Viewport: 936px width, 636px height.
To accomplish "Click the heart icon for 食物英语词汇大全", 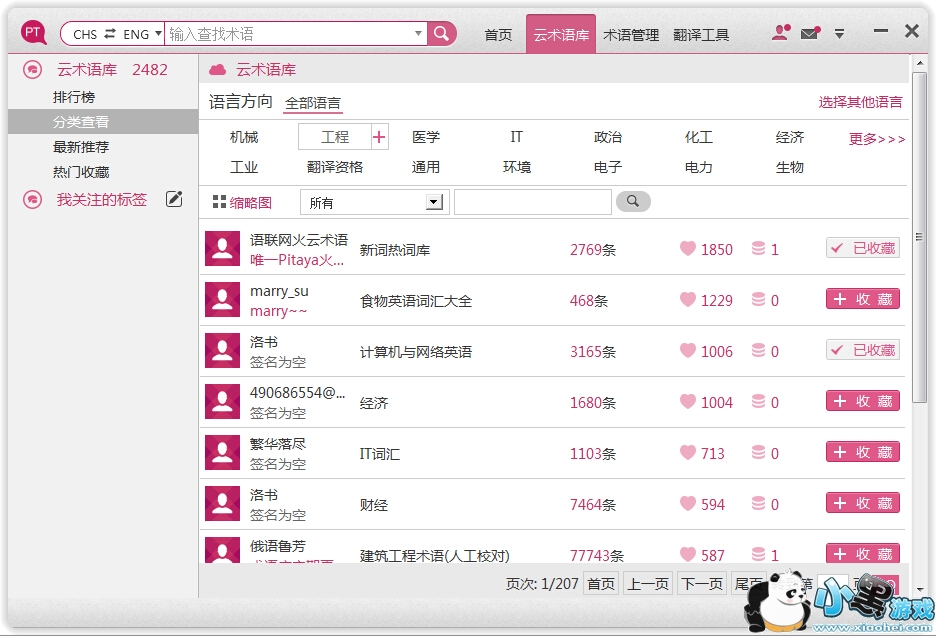I will point(688,300).
